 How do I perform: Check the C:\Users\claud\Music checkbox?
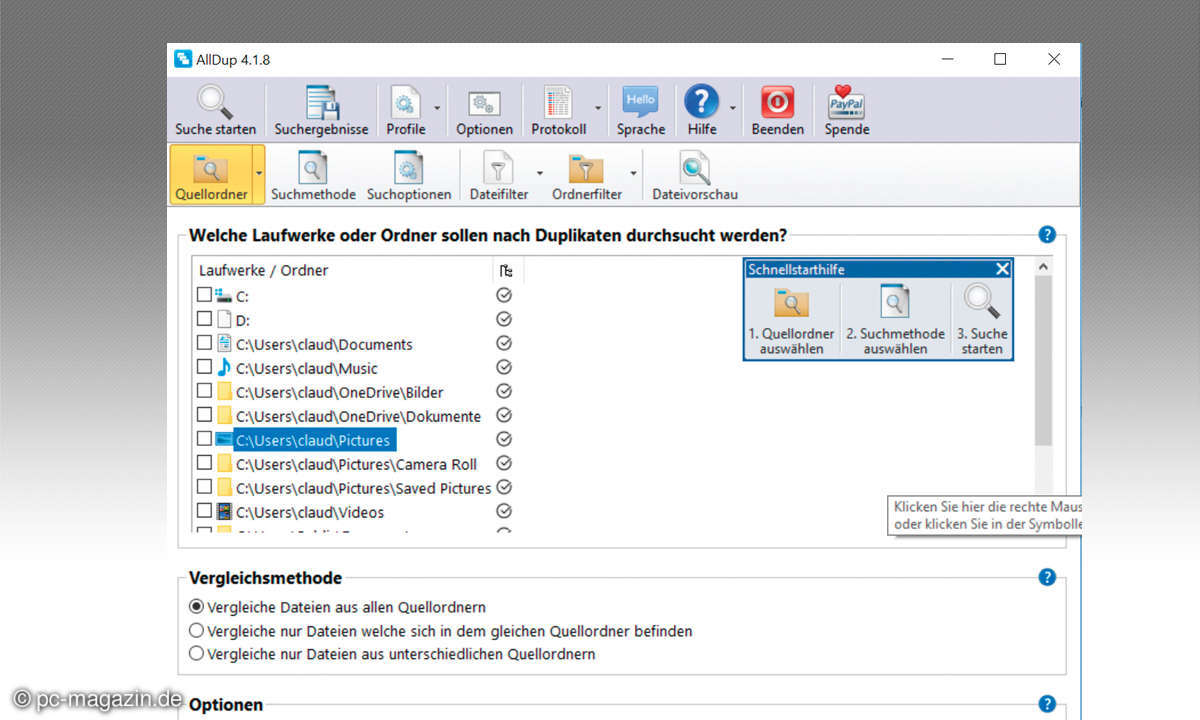pyautogui.click(x=204, y=367)
